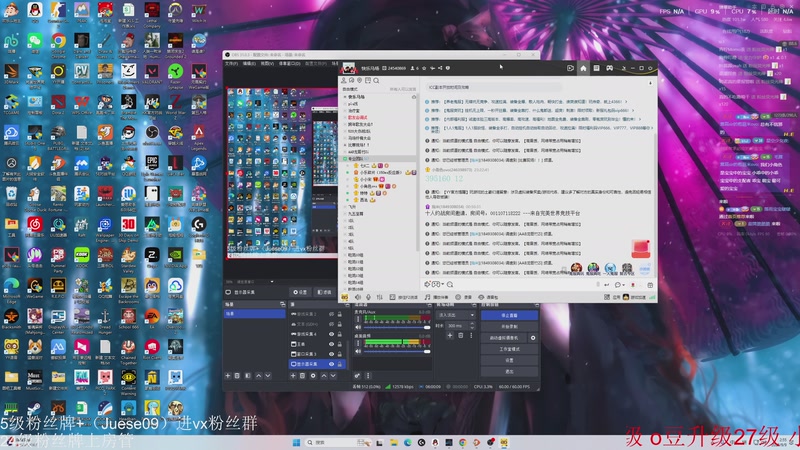Collapse the 专业团队 channel group in YY

(x=345, y=159)
